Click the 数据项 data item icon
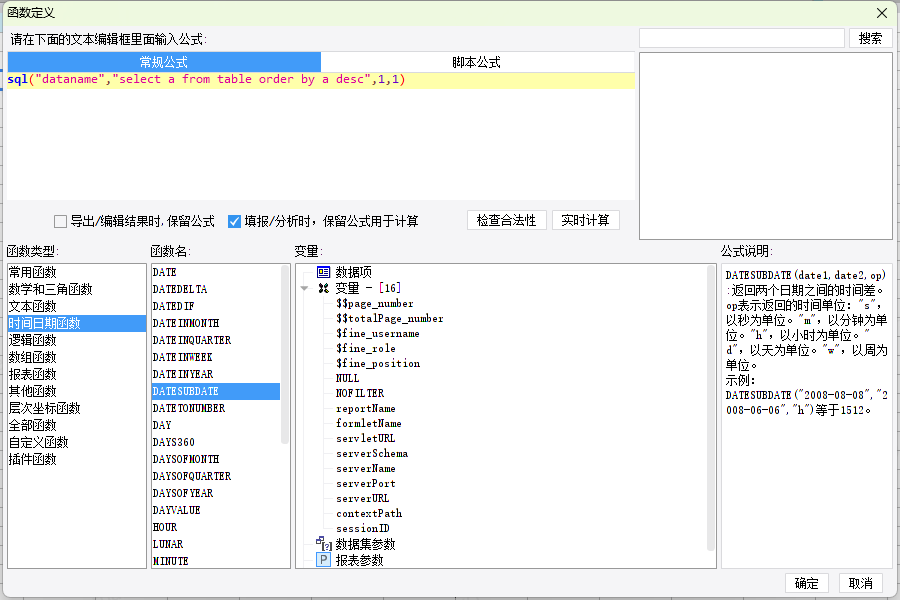 [324, 272]
